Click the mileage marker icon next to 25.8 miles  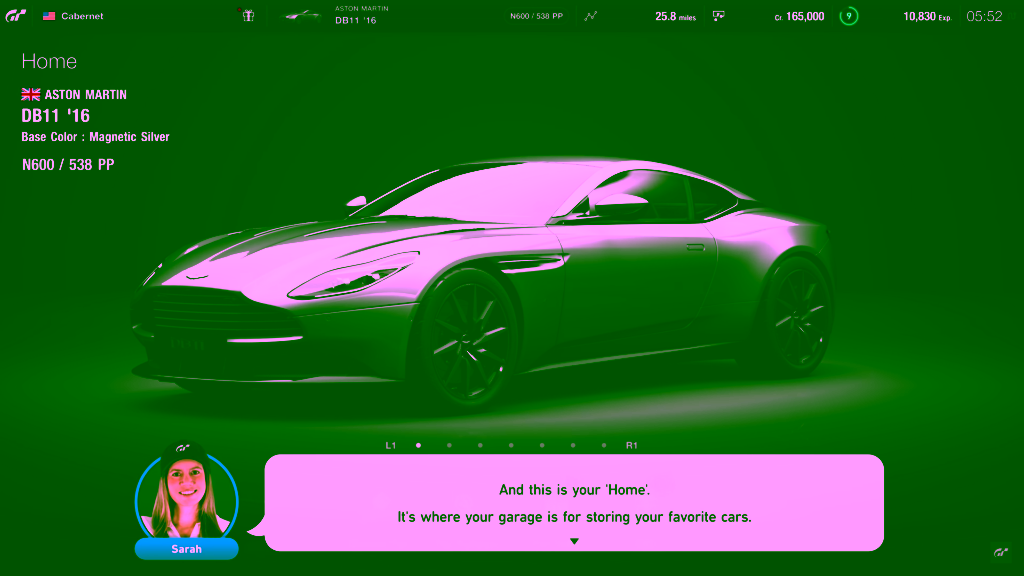point(718,15)
